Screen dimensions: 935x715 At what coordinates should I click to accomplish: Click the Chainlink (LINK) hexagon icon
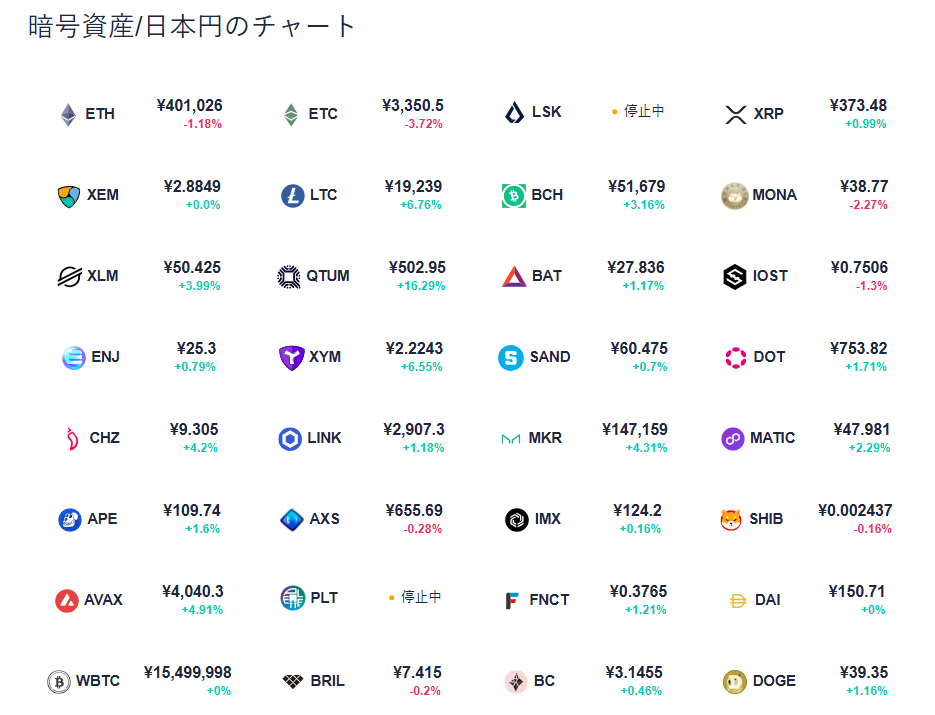coord(290,438)
